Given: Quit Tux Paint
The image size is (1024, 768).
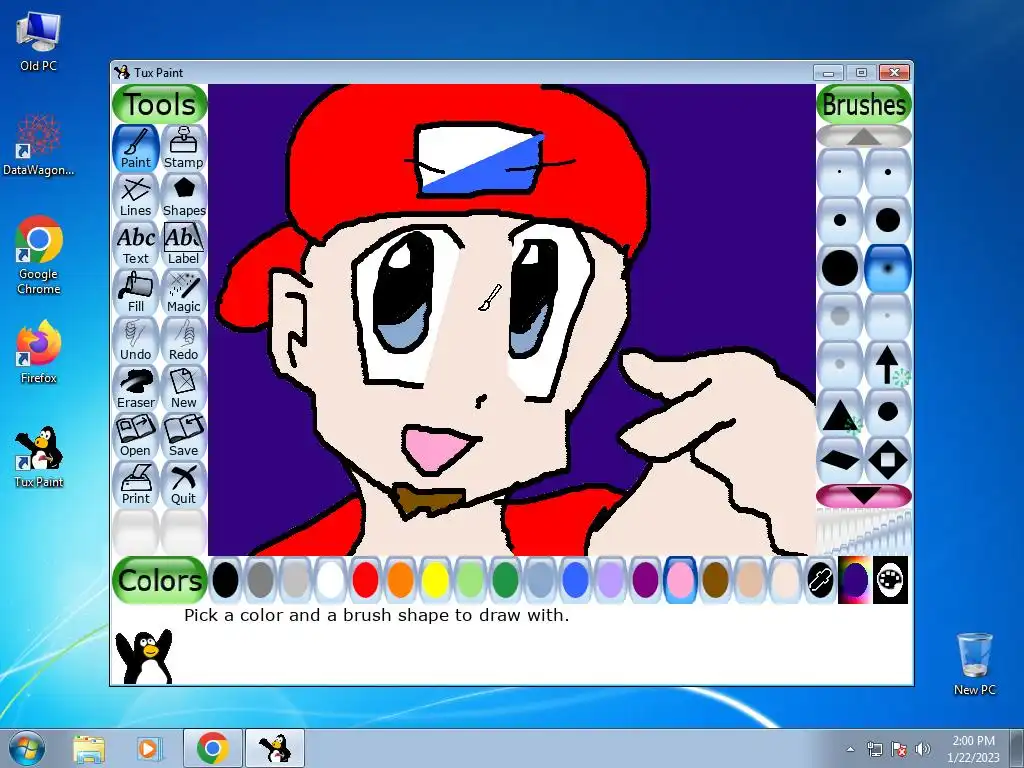Looking at the screenshot, I should (x=184, y=485).
